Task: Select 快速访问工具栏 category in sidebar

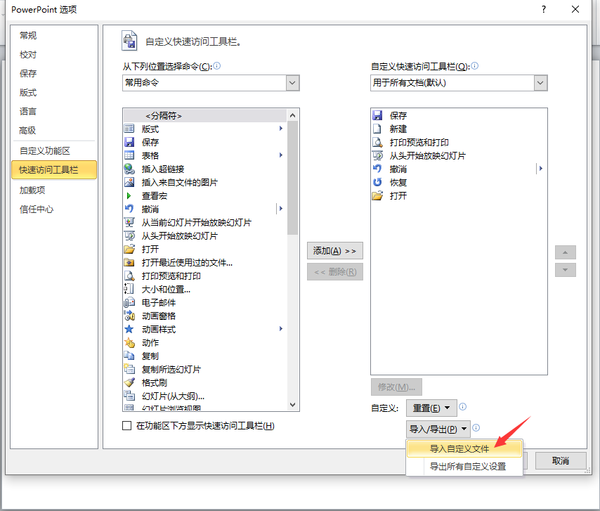Action: pyautogui.click(x=54, y=170)
